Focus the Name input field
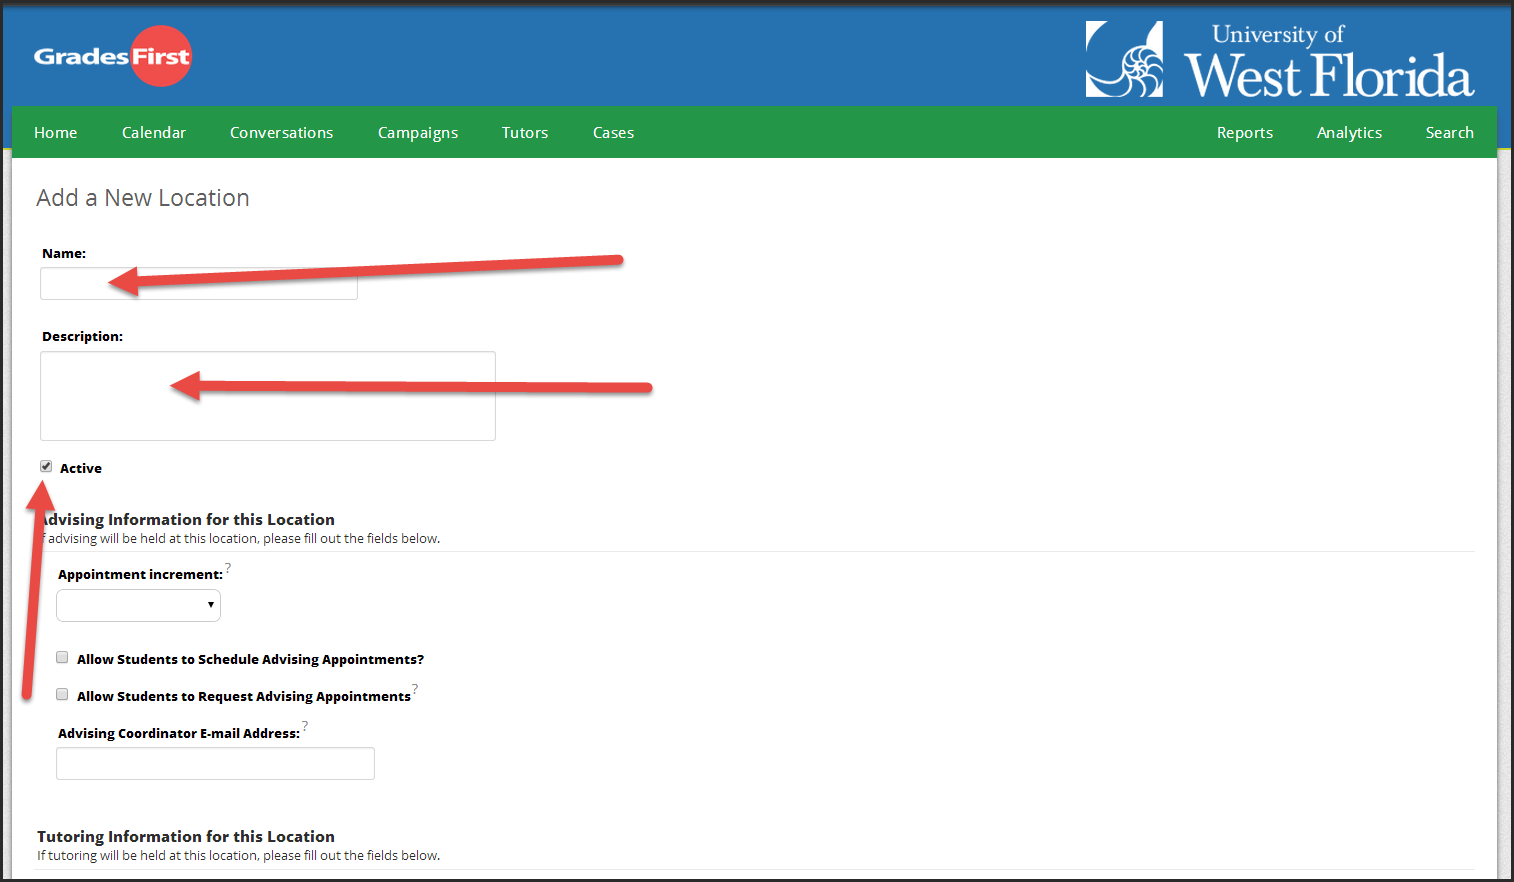1514x882 pixels. click(x=199, y=284)
